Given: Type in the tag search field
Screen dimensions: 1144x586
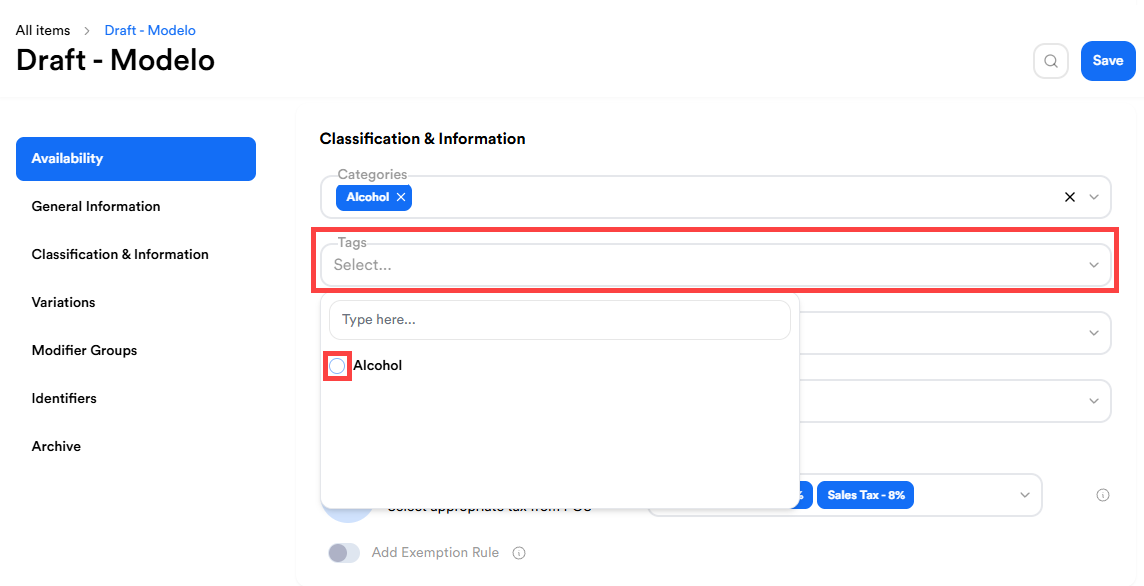Looking at the screenshot, I should (559, 320).
